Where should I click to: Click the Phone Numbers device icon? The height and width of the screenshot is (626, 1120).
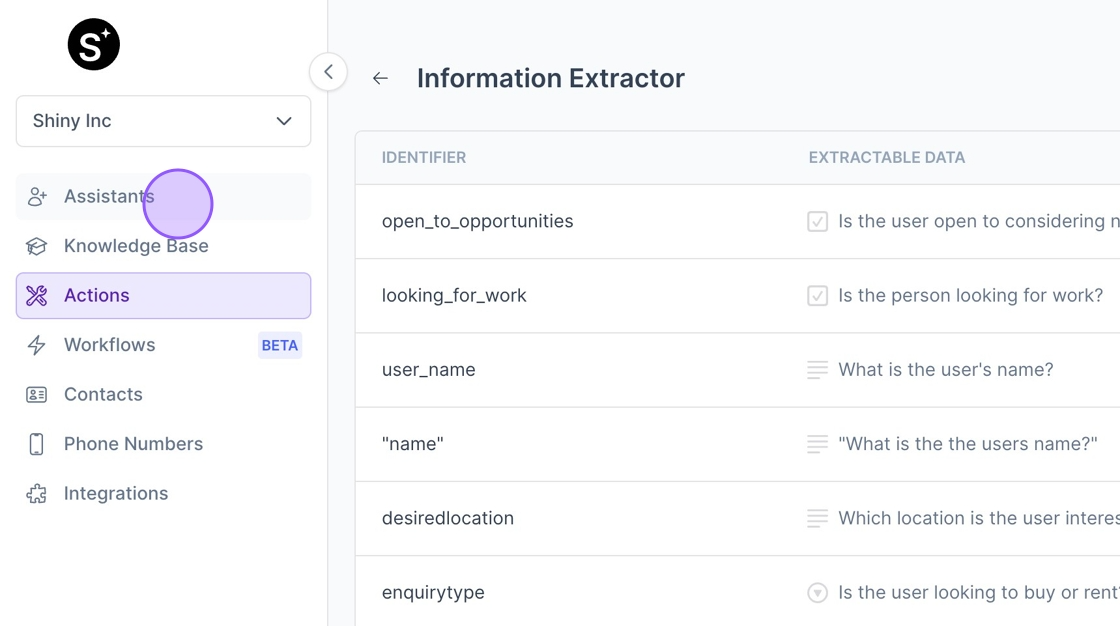[x=36, y=444]
